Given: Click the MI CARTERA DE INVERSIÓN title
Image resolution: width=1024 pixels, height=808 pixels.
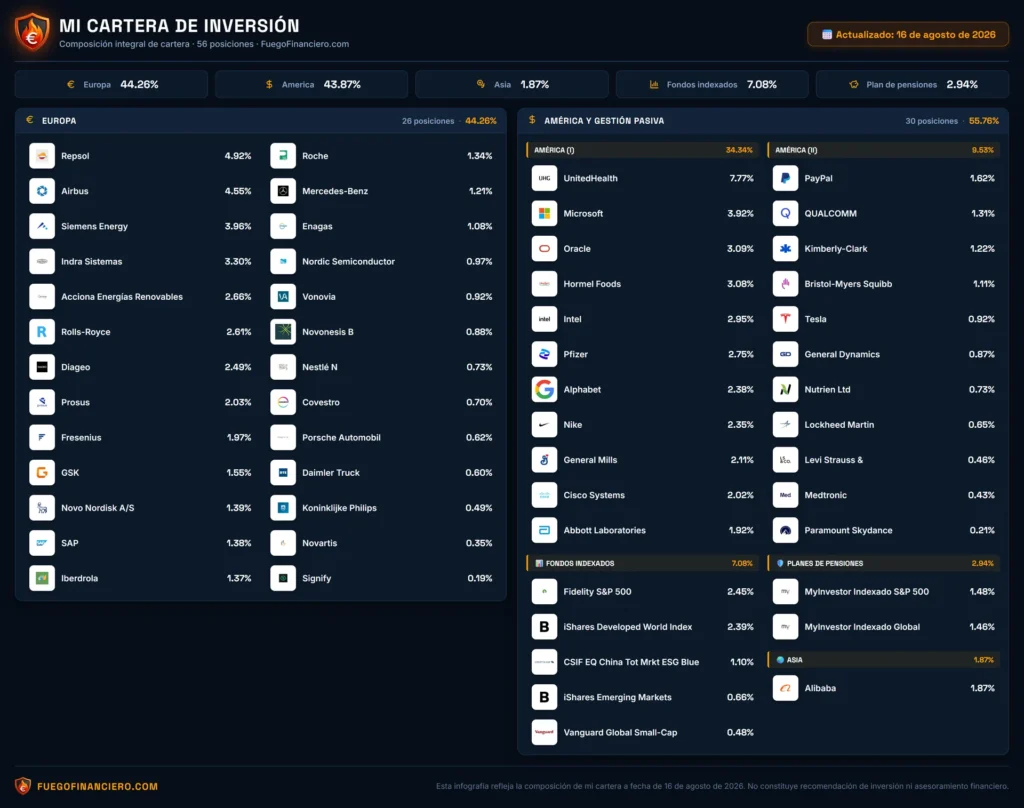Looking at the screenshot, I should coord(180,25).
